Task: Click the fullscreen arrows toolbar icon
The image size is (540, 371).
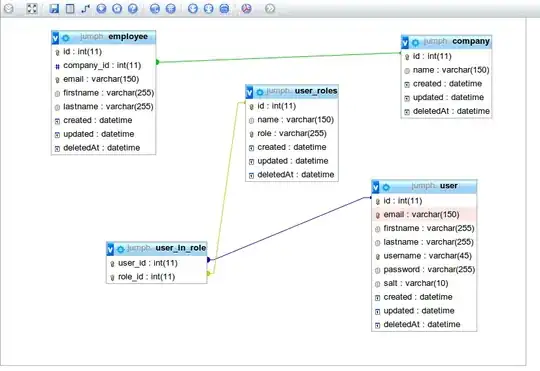Action: coord(32,9)
